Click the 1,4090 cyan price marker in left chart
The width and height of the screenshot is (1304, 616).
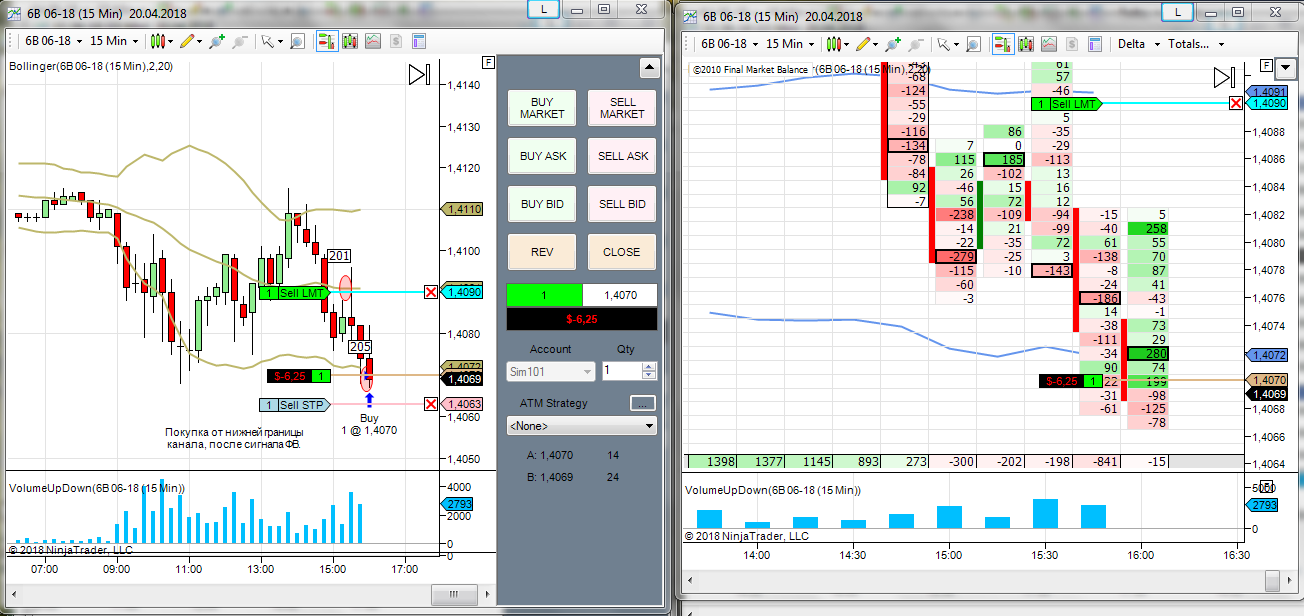click(462, 292)
